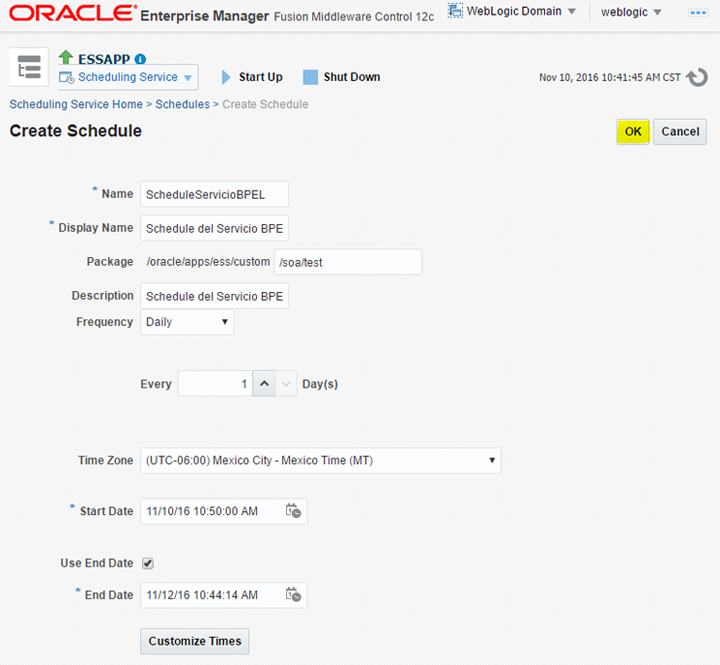Image resolution: width=720 pixels, height=665 pixels.
Task: Click the Create Schedule breadcrumb text
Action: click(265, 104)
